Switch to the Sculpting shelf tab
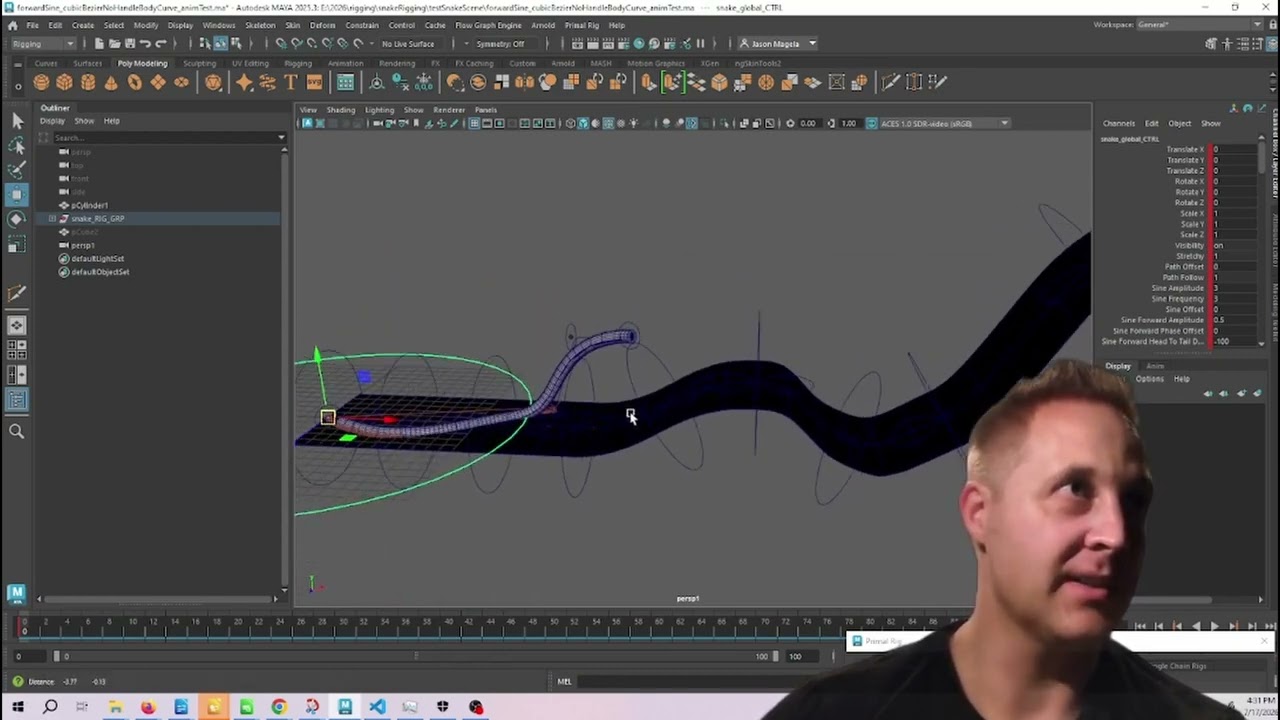 (x=199, y=63)
